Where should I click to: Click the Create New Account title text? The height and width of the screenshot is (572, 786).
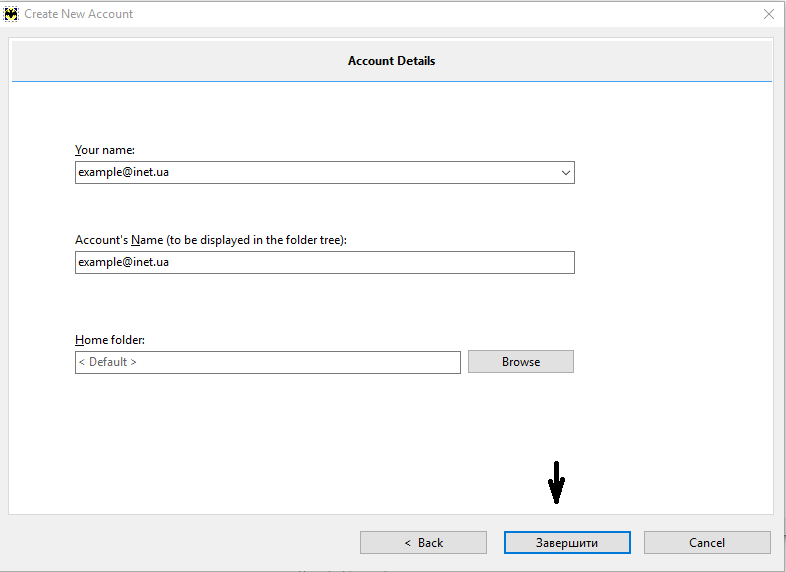79,14
